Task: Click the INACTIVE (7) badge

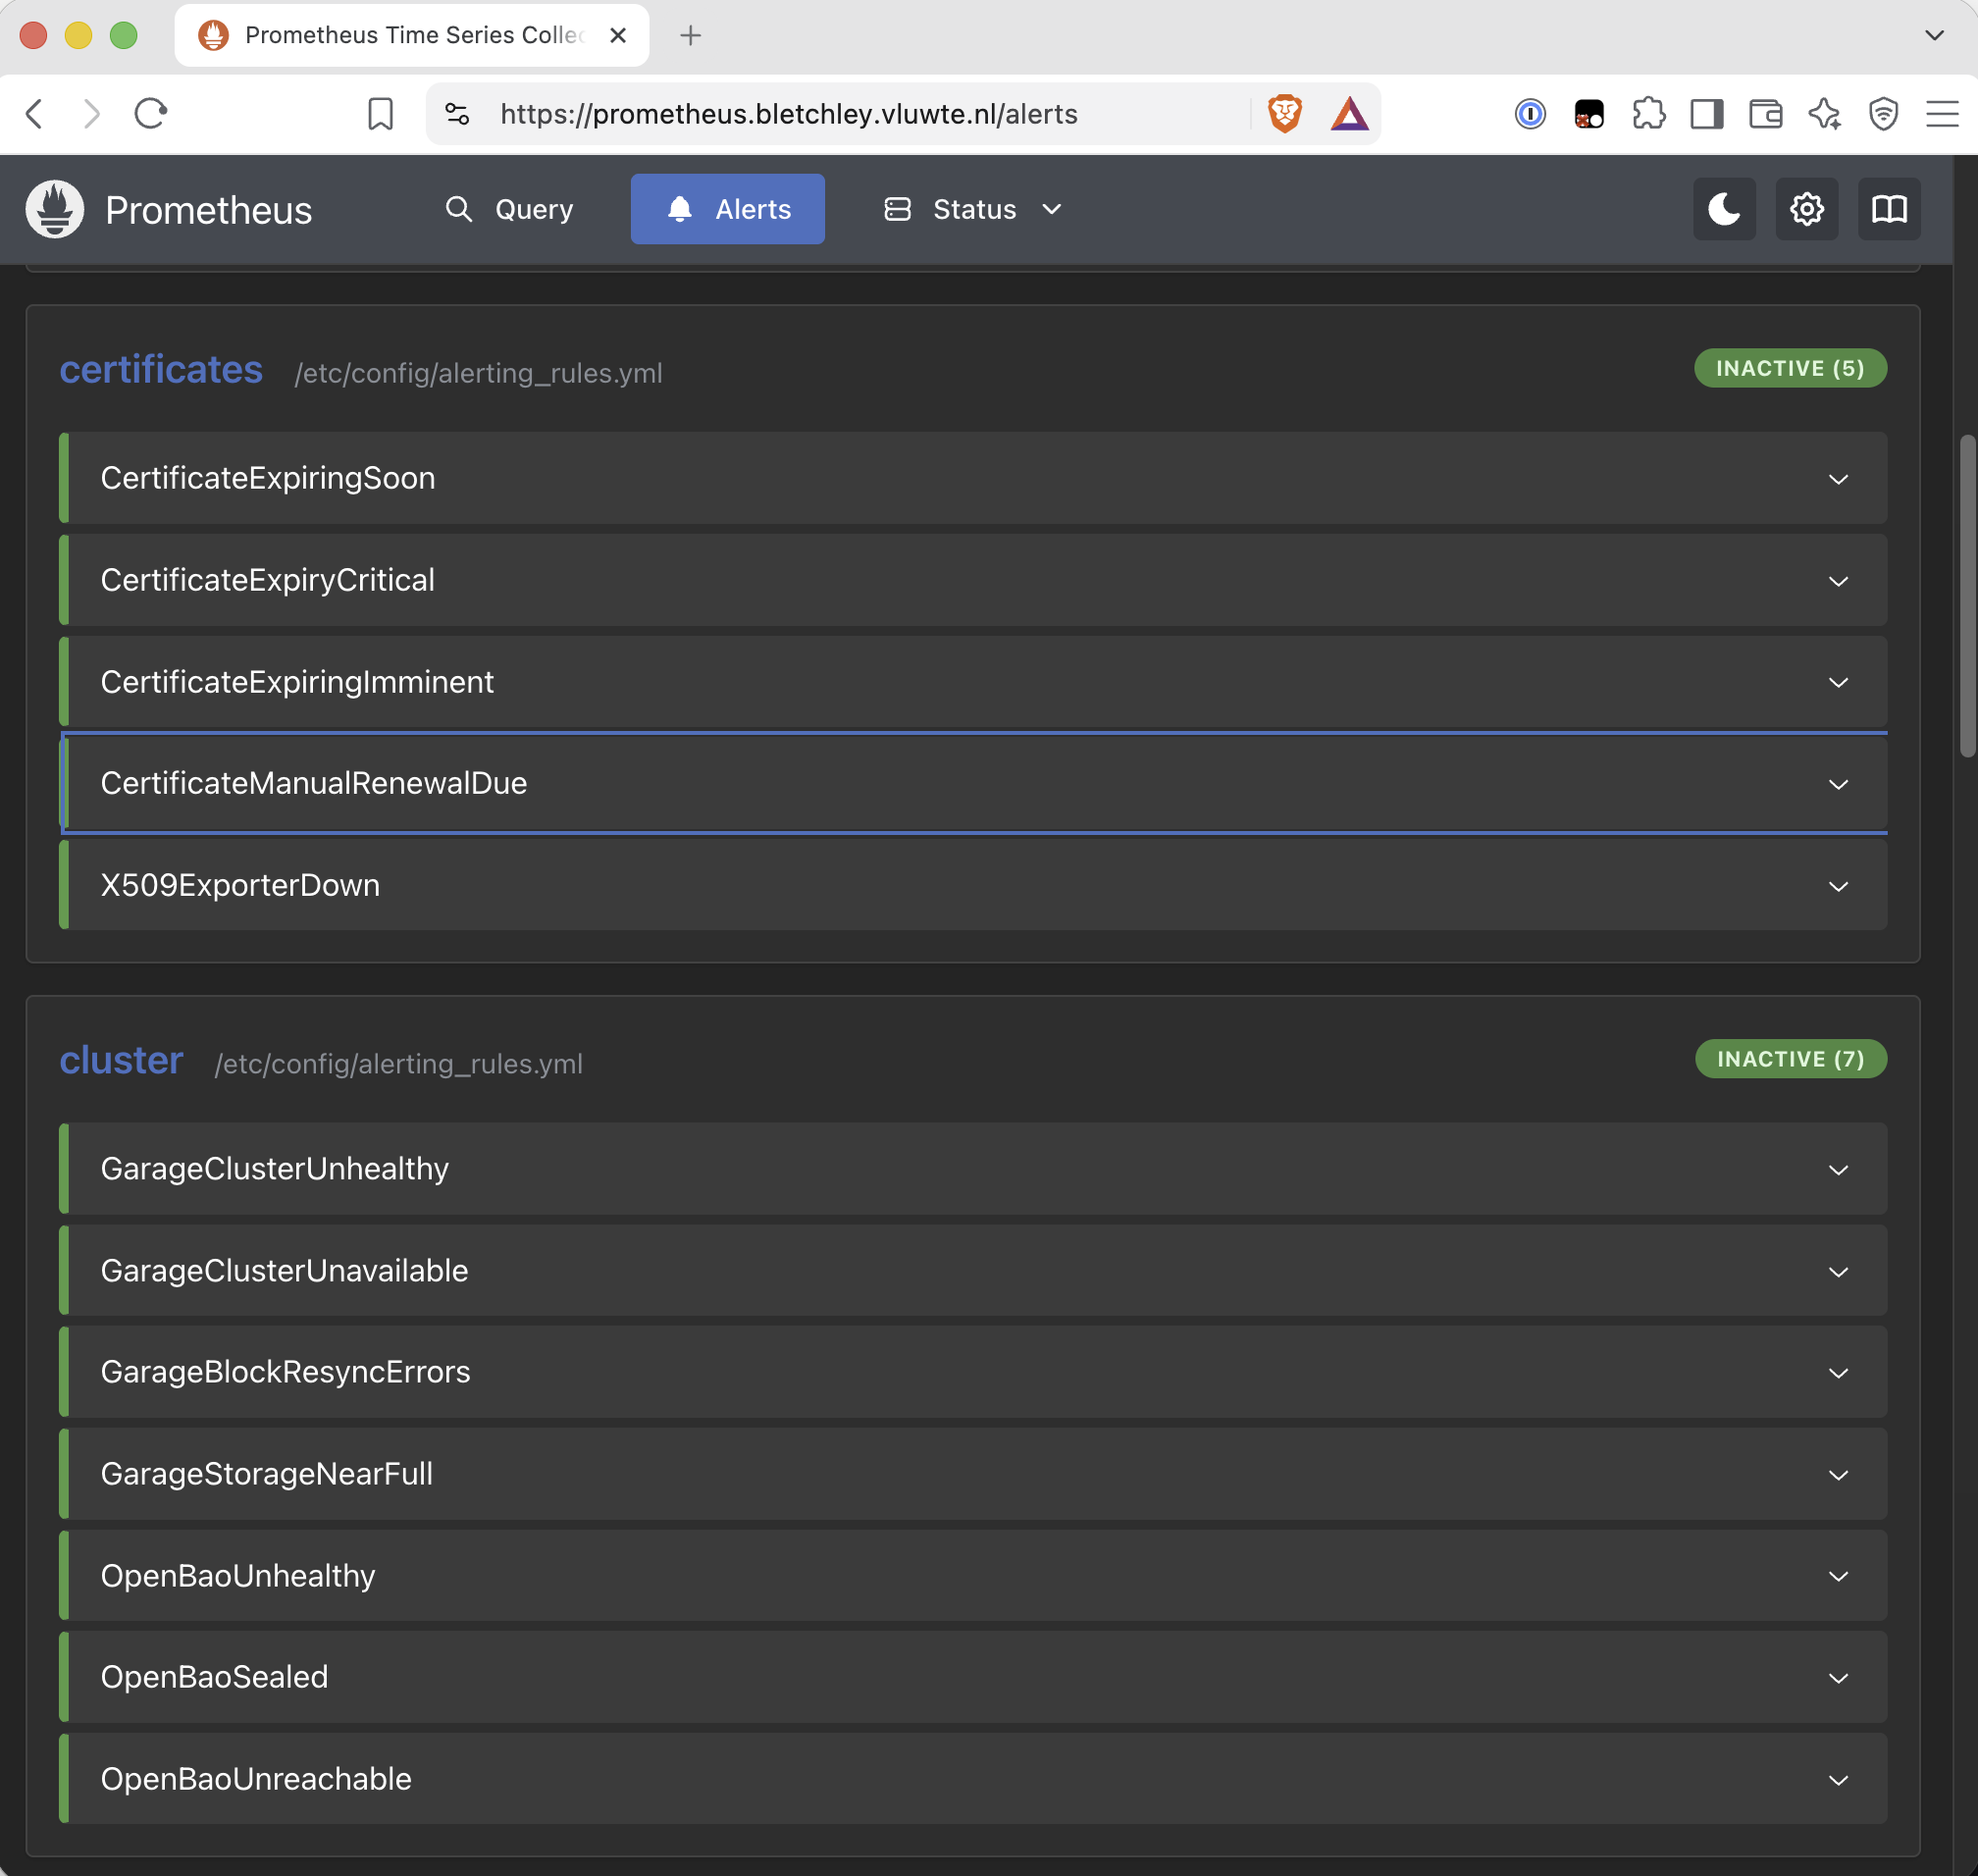Action: pyautogui.click(x=1791, y=1059)
